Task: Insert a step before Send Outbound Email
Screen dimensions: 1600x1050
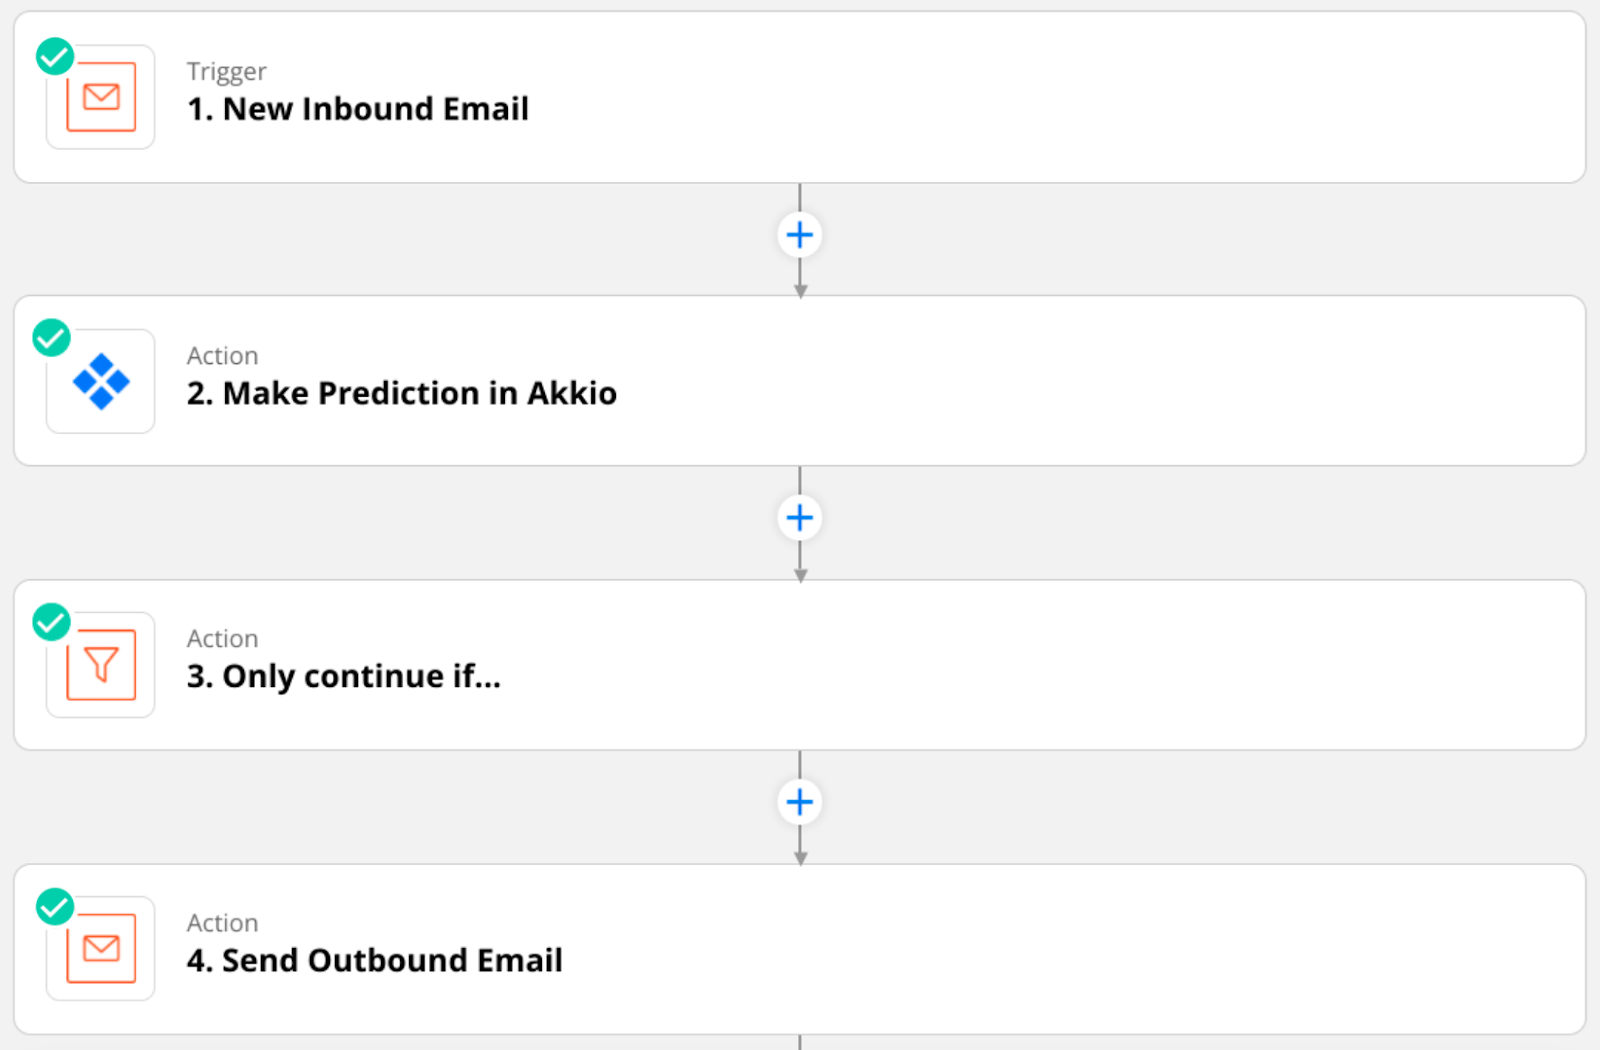Action: click(800, 801)
